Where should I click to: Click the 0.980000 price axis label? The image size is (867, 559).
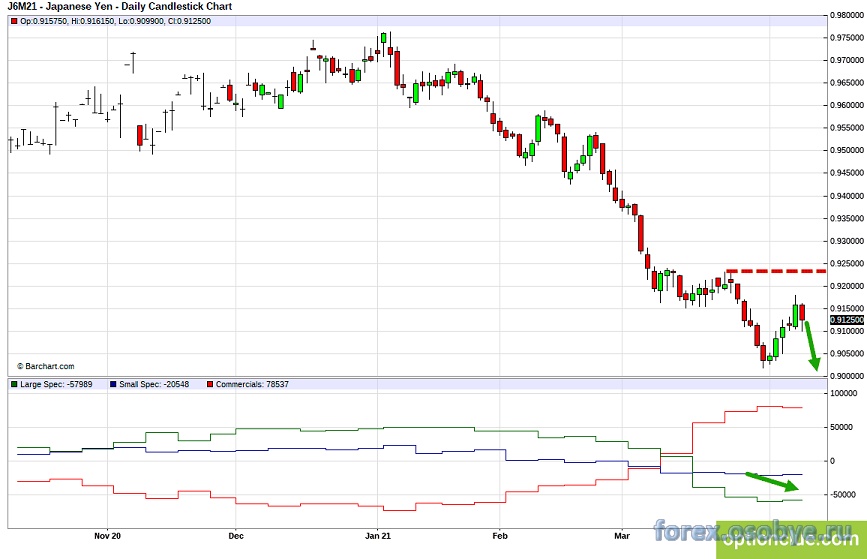click(847, 15)
